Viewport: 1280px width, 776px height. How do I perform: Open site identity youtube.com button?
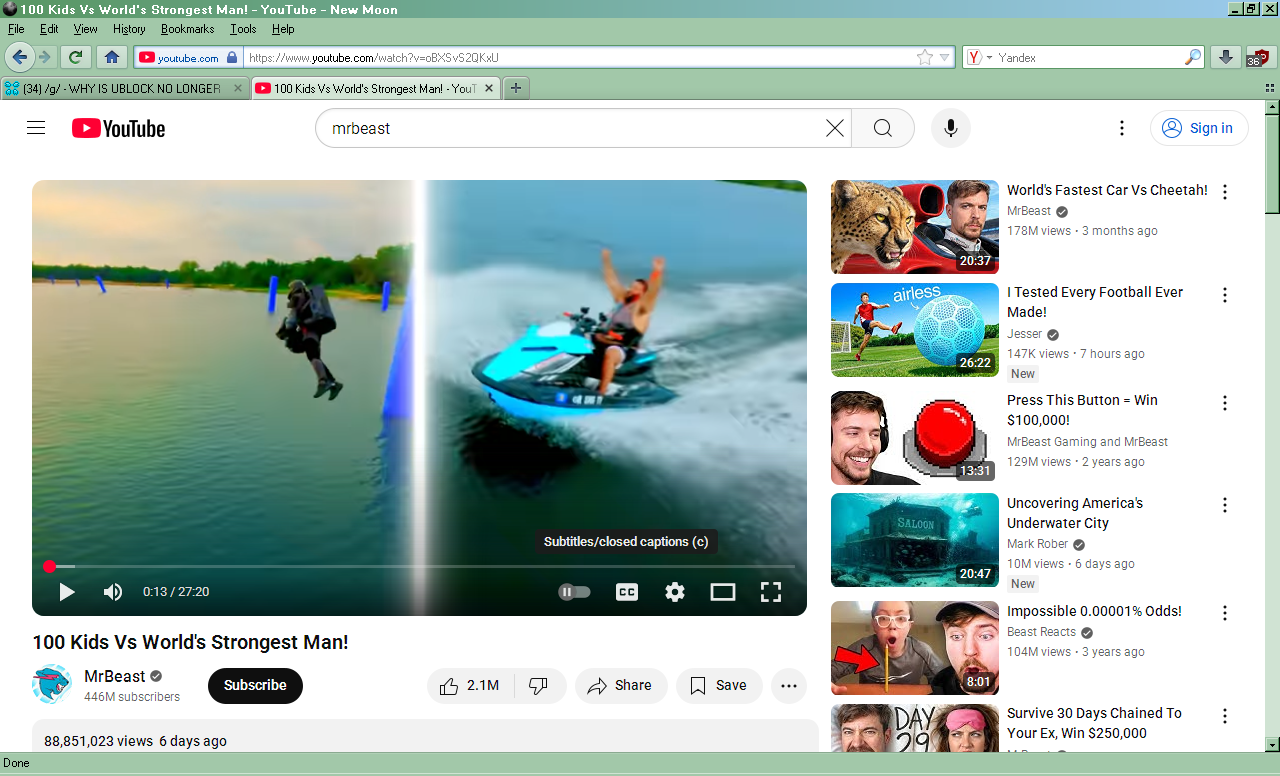pos(188,57)
